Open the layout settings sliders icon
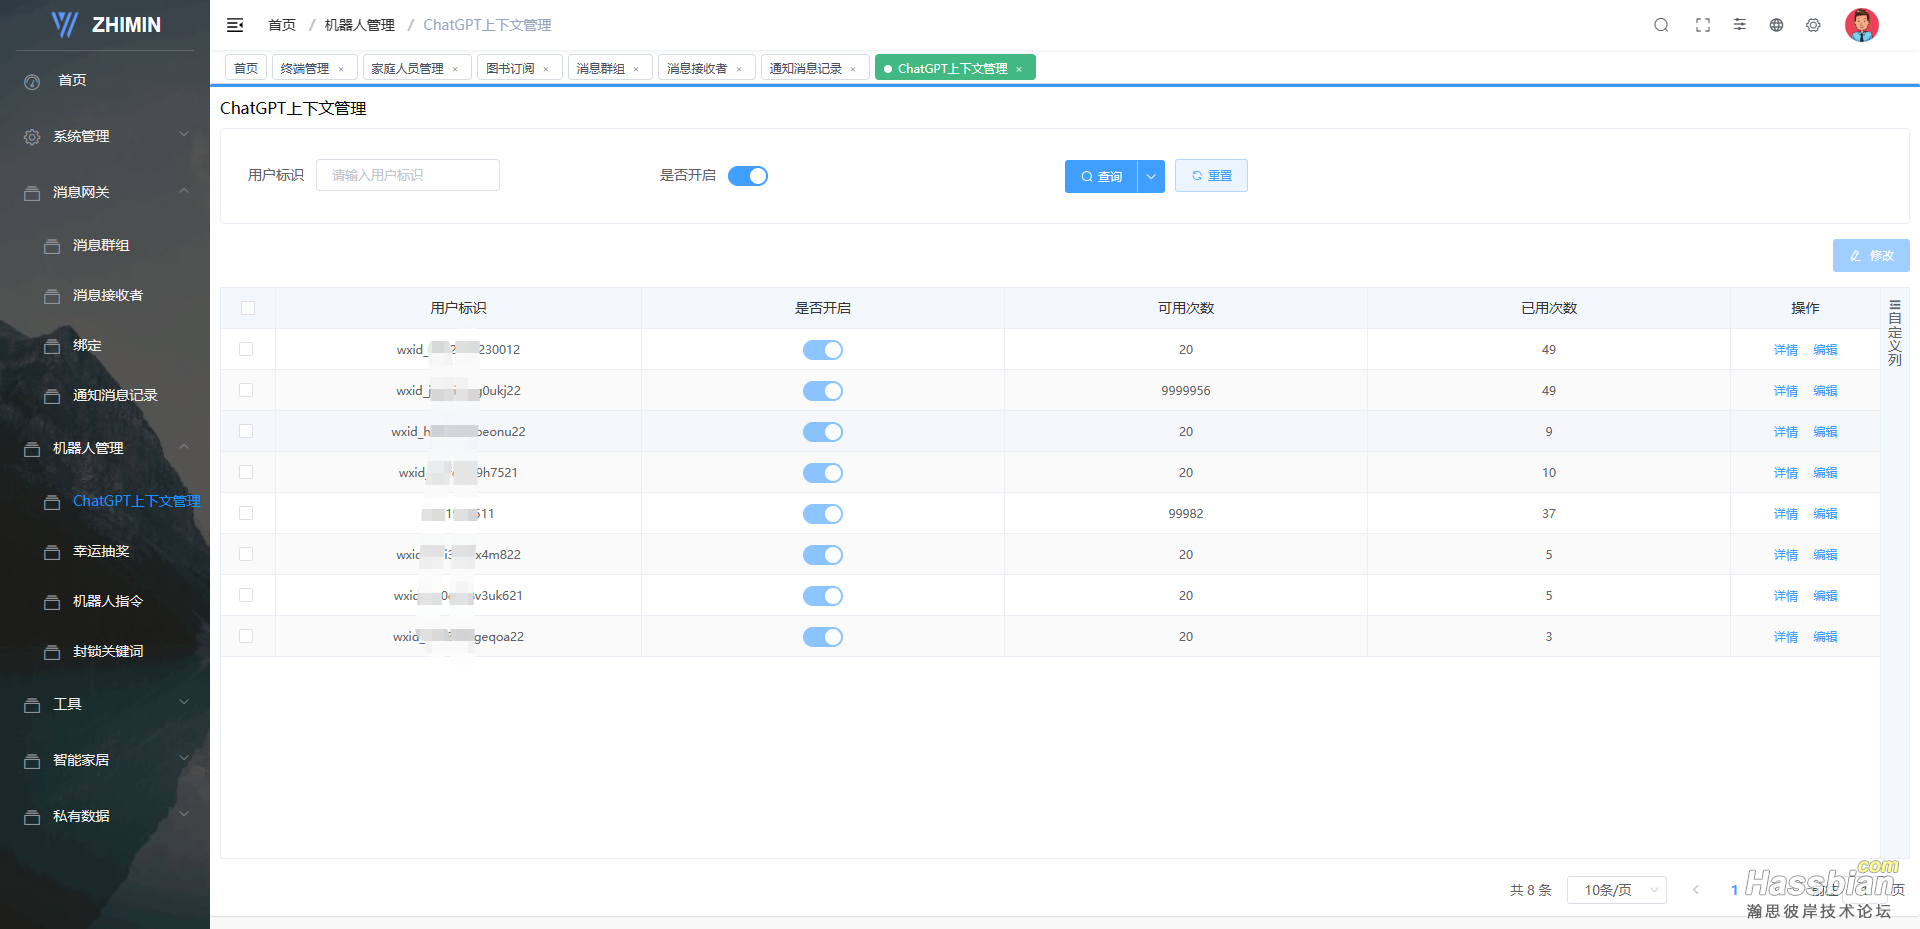Screen dimensions: 1920x929 1740,25
